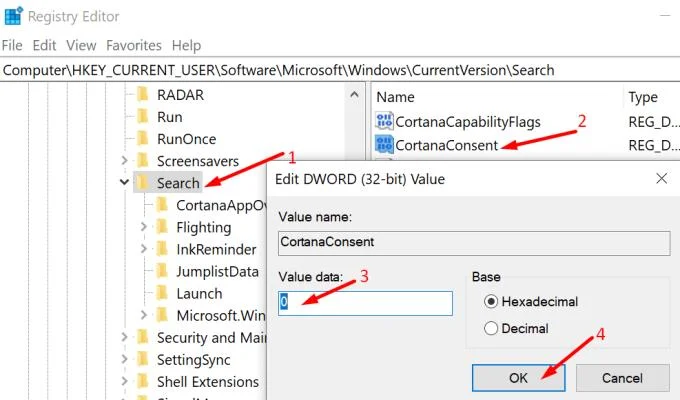The width and height of the screenshot is (680, 400).
Task: Click the Screensavers folder icon
Action: coord(143,161)
